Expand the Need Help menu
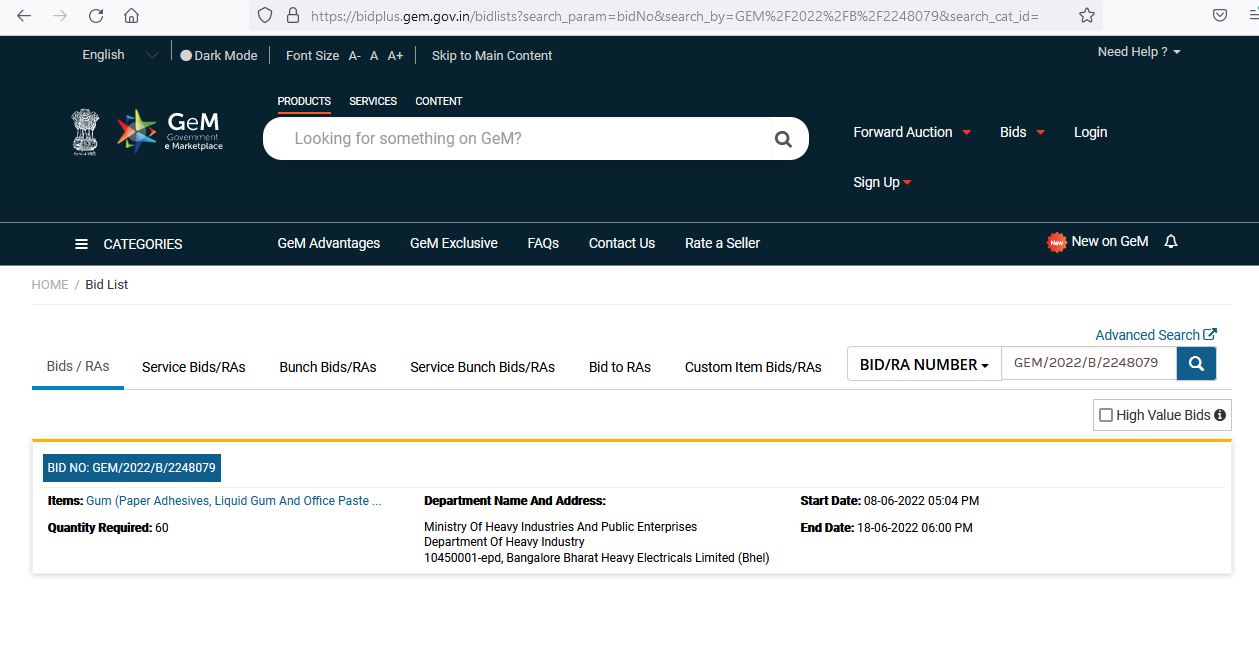The image size is (1259, 656). tap(1138, 52)
